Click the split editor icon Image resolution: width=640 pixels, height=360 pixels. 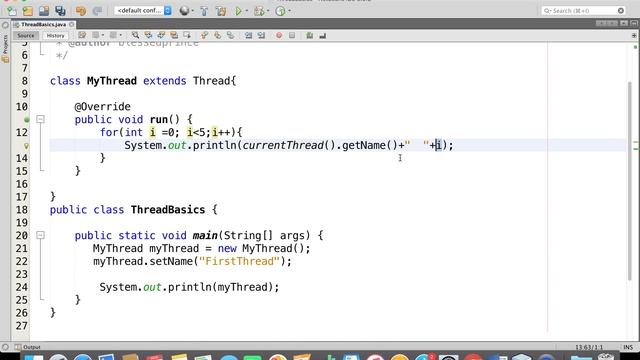pyautogui.click(x=634, y=36)
